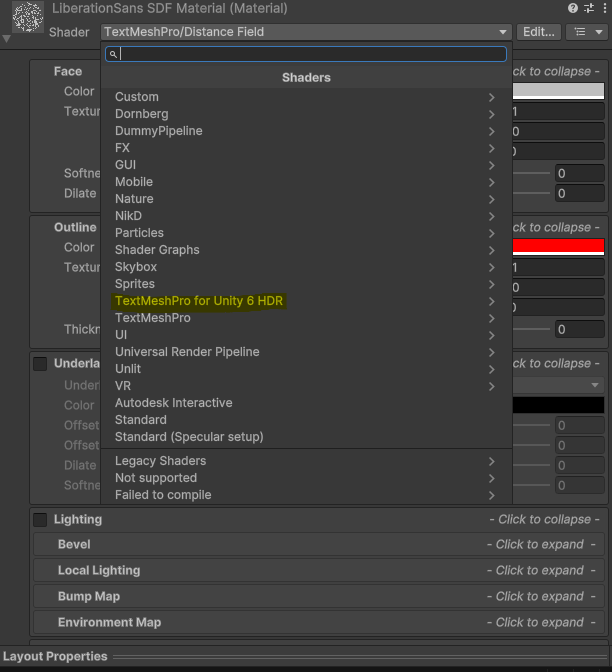Screen dimensions: 612x672
Task: Open the Dornberg shader submenu
Action: (306, 114)
